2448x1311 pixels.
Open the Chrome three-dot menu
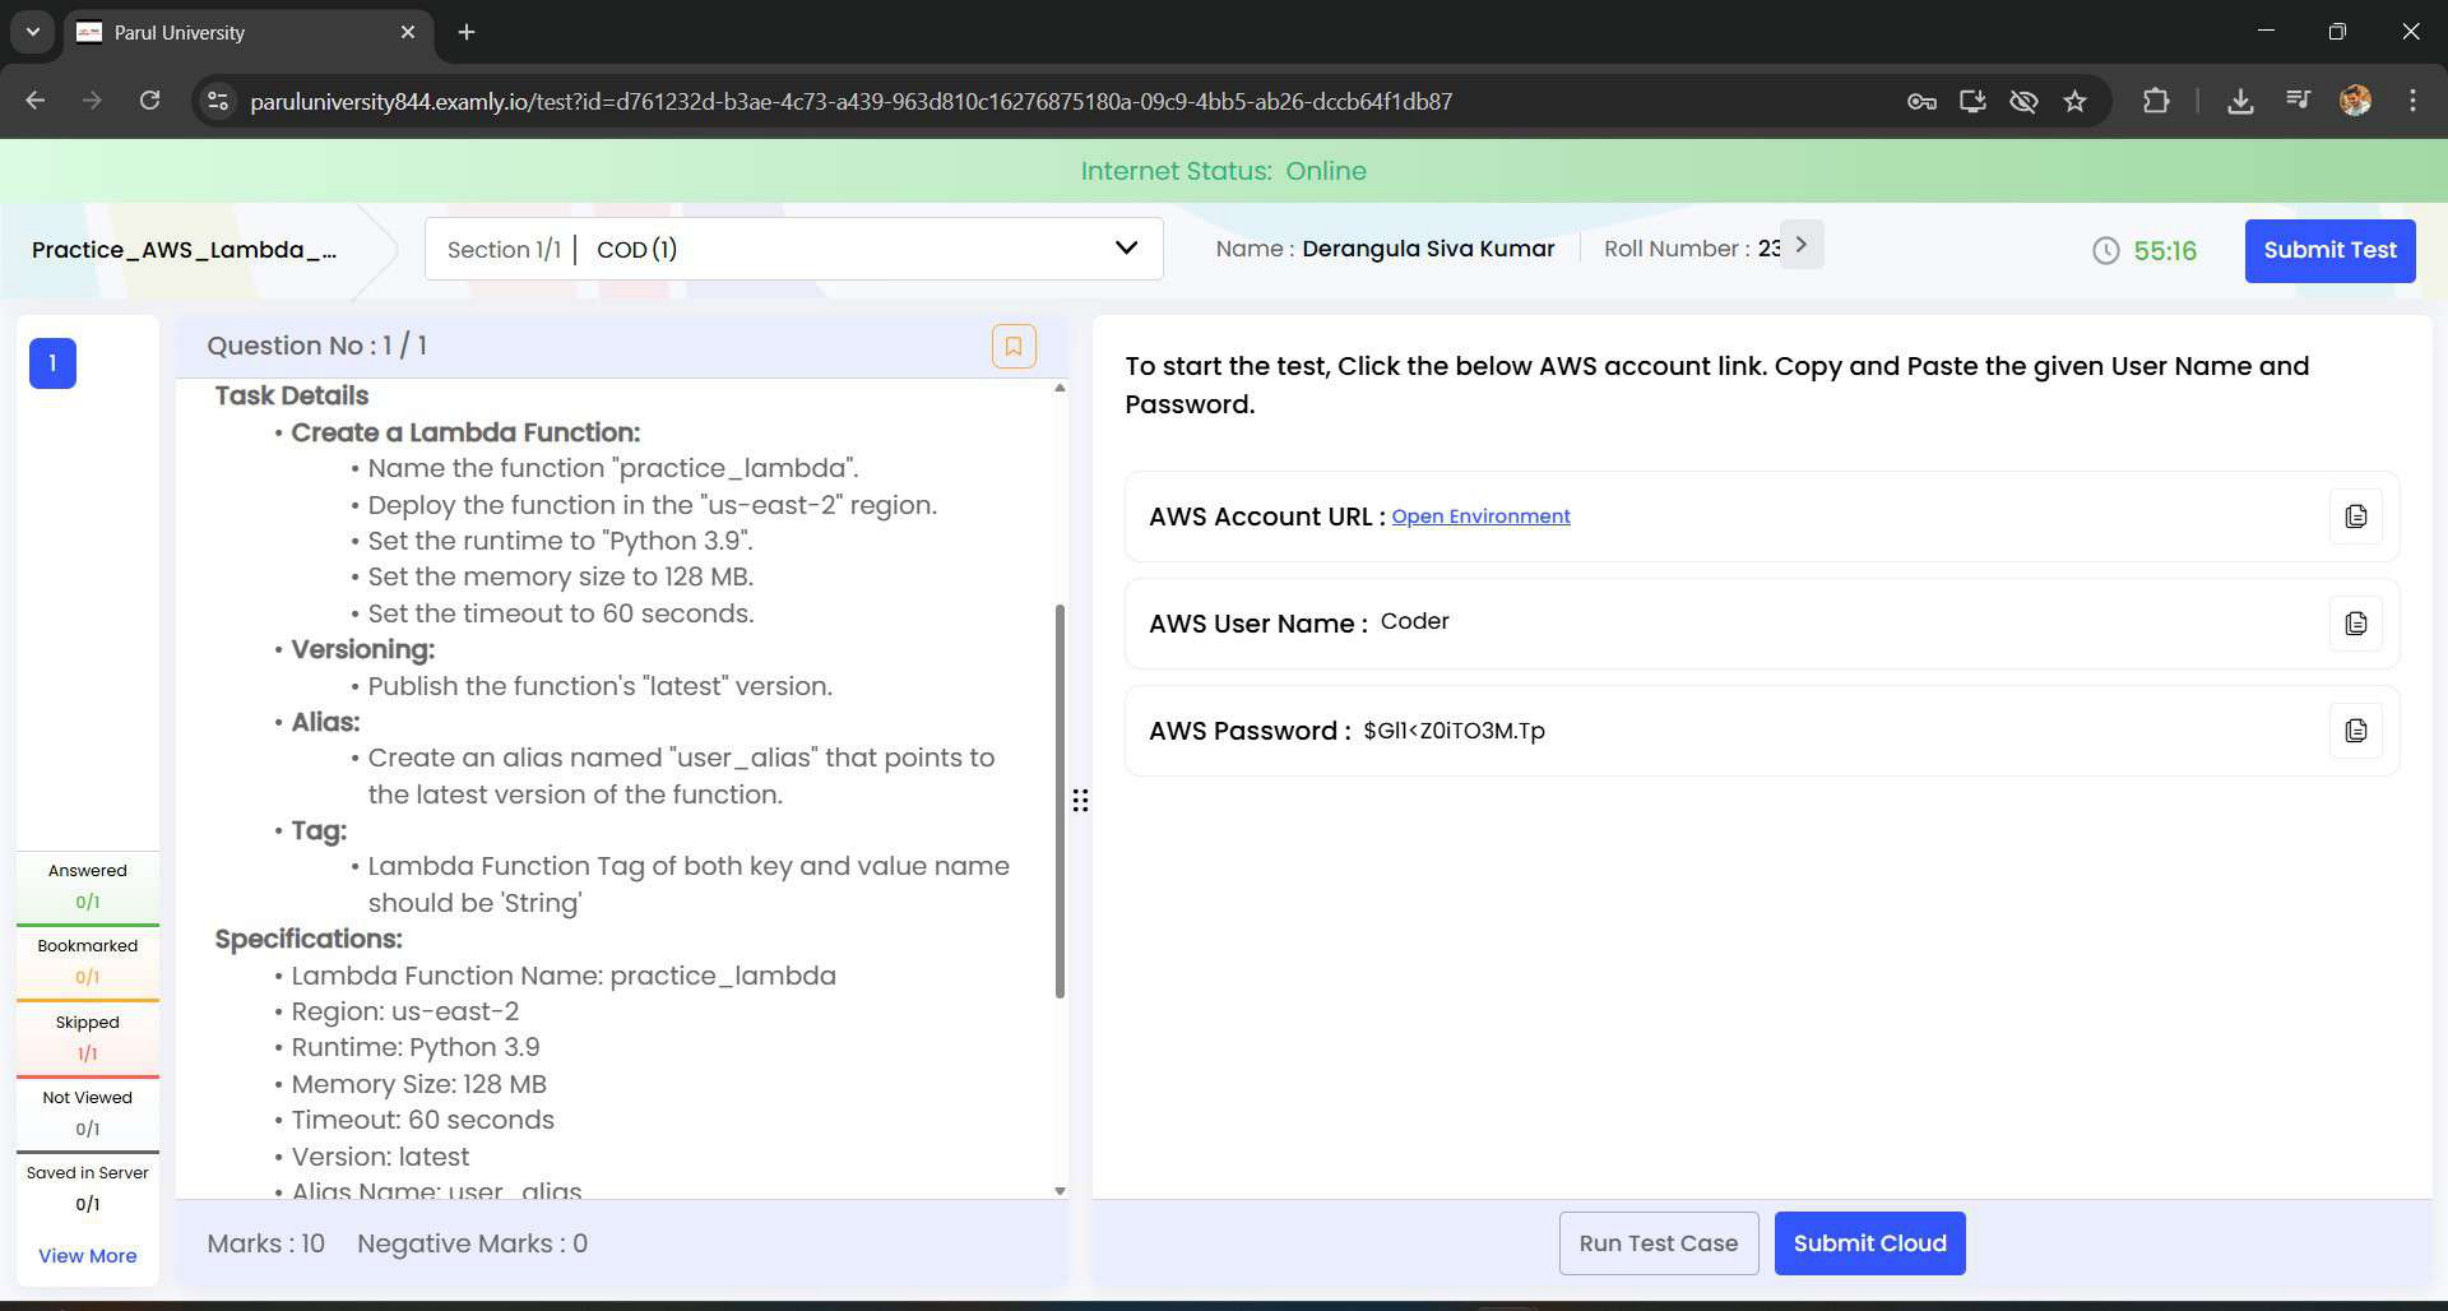(x=2413, y=100)
